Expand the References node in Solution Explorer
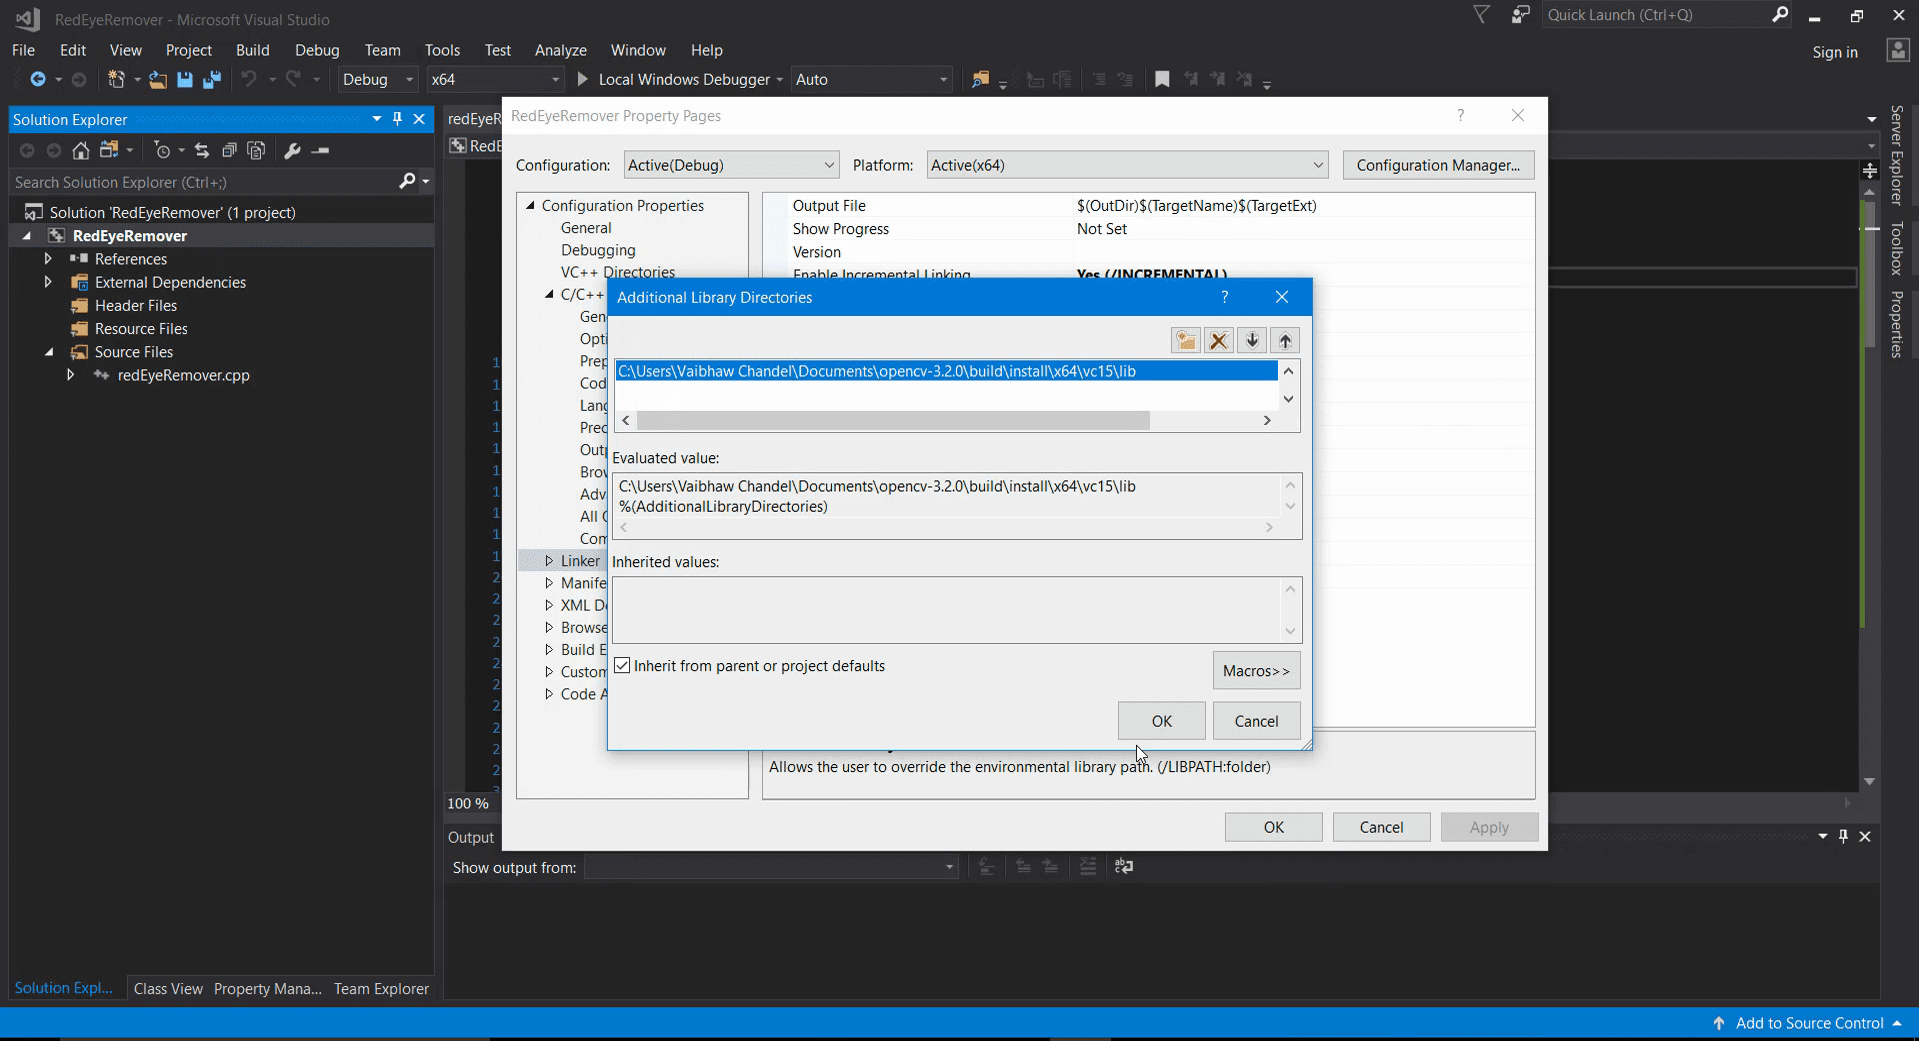This screenshot has height=1041, width=1919. [x=47, y=258]
